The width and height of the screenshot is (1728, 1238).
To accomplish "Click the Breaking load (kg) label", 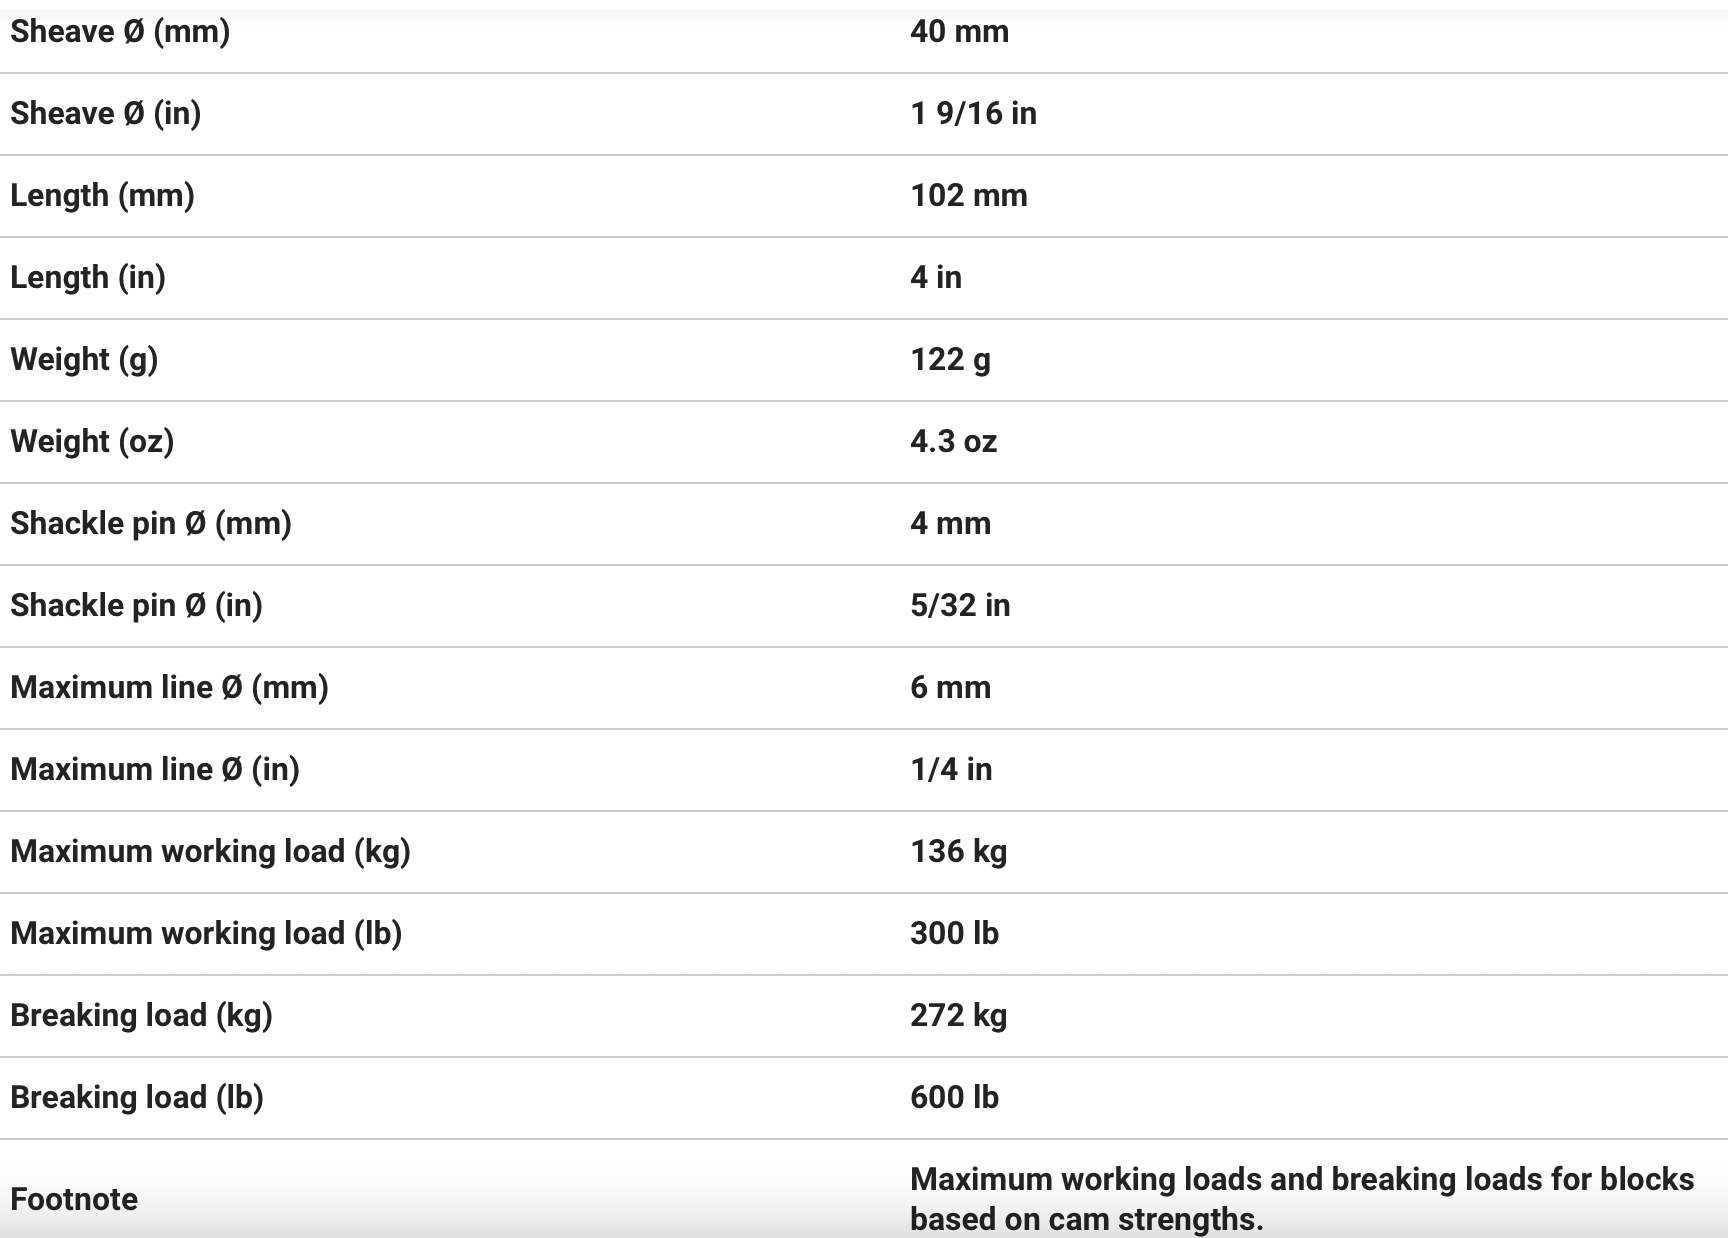I will coord(141,1016).
